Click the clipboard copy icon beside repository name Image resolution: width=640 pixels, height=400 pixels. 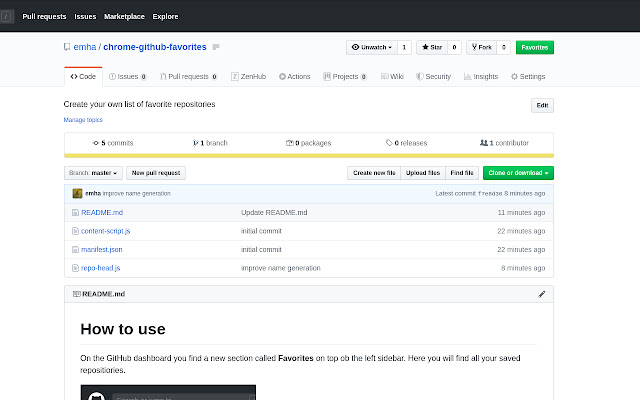click(x=216, y=47)
